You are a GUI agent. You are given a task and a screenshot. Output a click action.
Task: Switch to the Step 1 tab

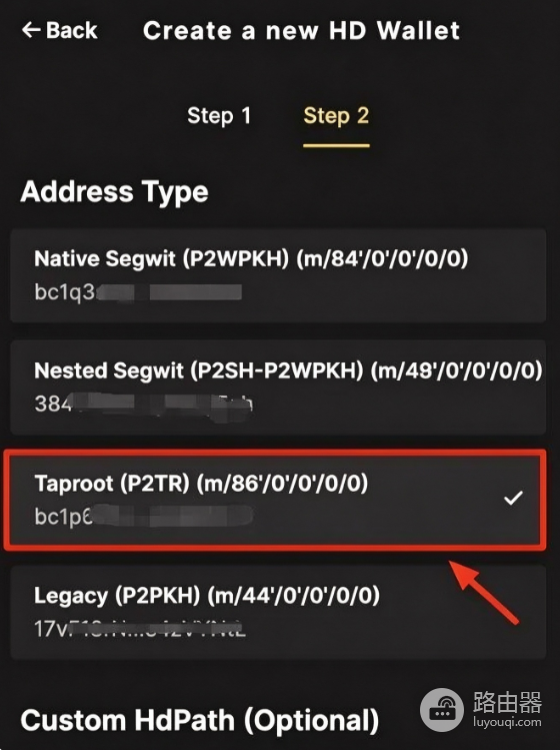click(219, 116)
